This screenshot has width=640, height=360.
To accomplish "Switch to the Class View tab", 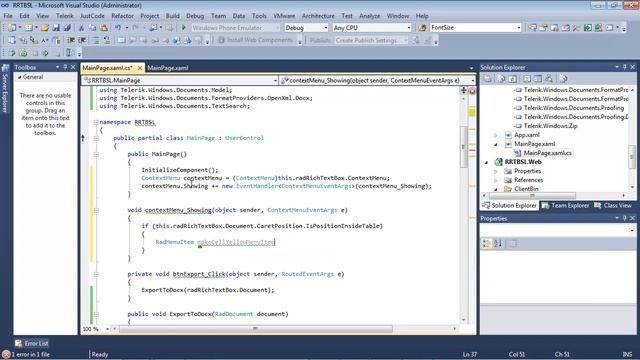I will pos(613,205).
